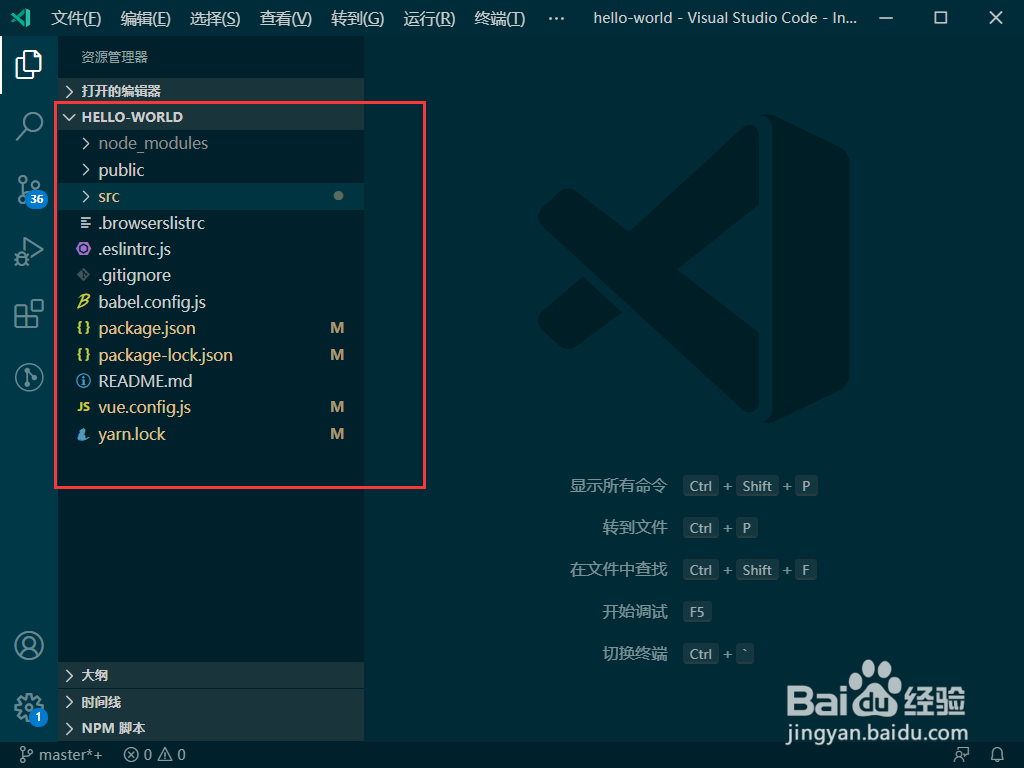Open the Git Graph activity bar icon
Viewport: 1024px width, 768px height.
click(x=29, y=377)
